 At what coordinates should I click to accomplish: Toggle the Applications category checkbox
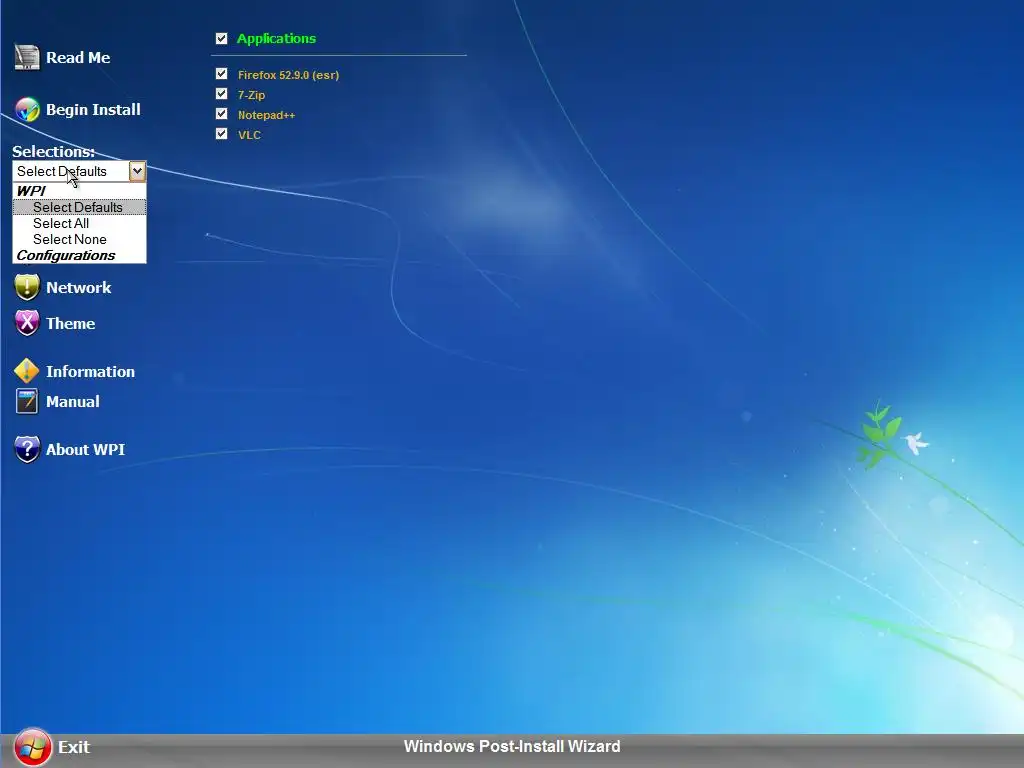coord(221,39)
